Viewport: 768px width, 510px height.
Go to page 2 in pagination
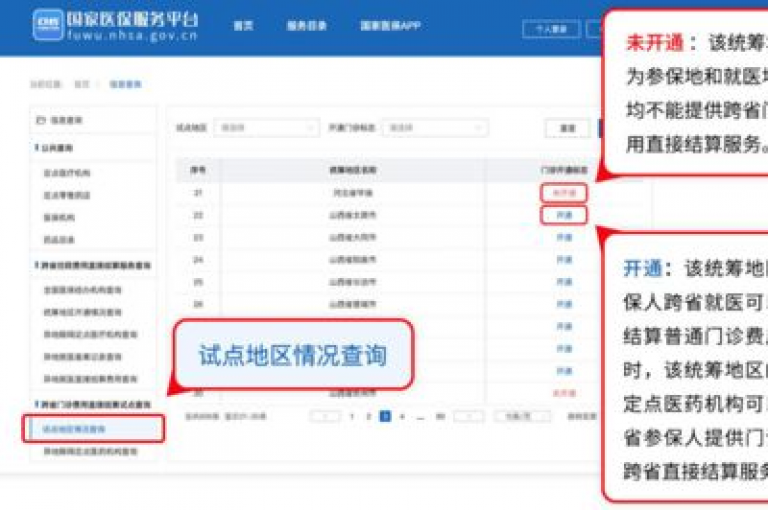pos(368,416)
